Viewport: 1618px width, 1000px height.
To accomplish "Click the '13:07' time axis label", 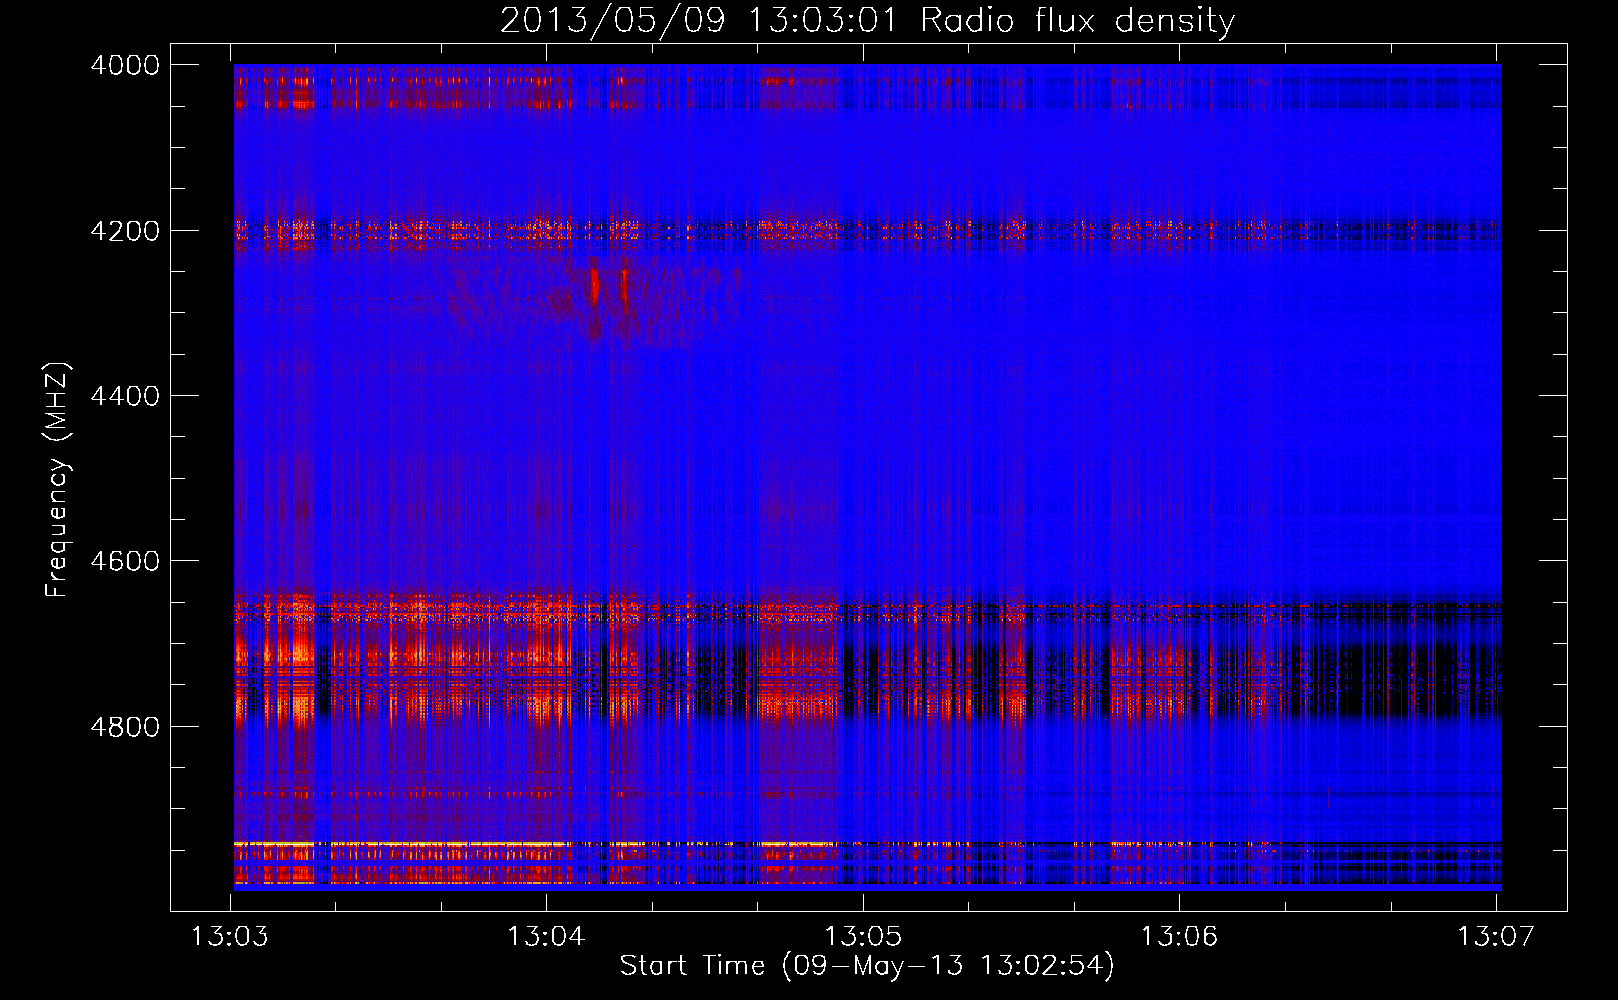I will click(x=1496, y=937).
